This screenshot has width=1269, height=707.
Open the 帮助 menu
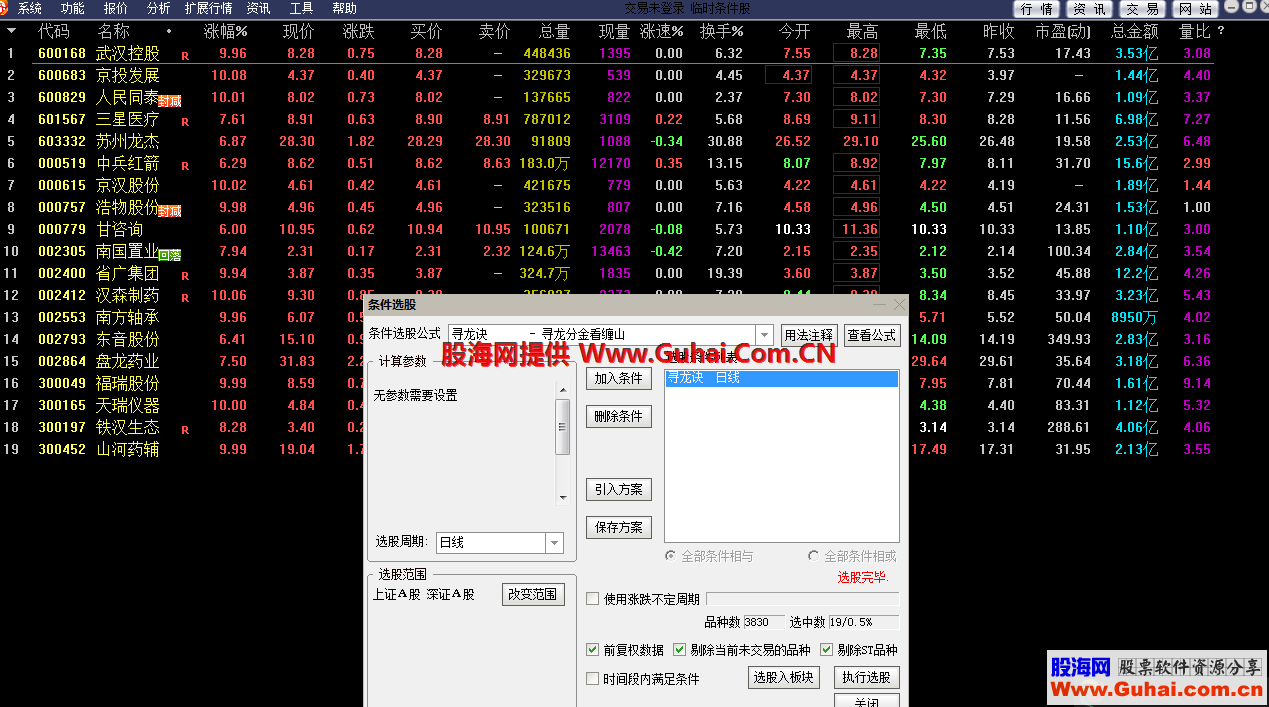(x=344, y=8)
